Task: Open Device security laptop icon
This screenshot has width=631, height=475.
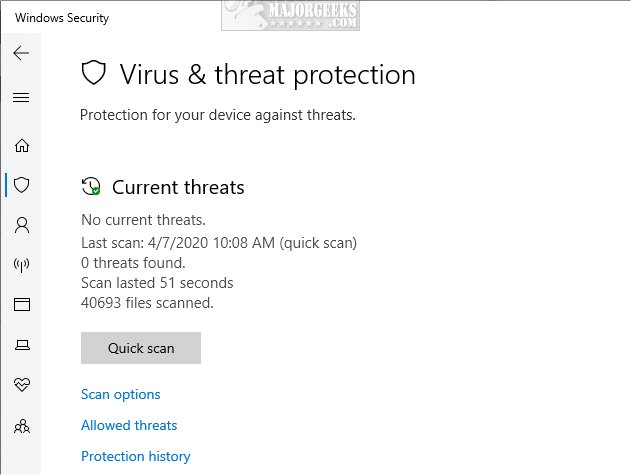Action: pos(22,345)
